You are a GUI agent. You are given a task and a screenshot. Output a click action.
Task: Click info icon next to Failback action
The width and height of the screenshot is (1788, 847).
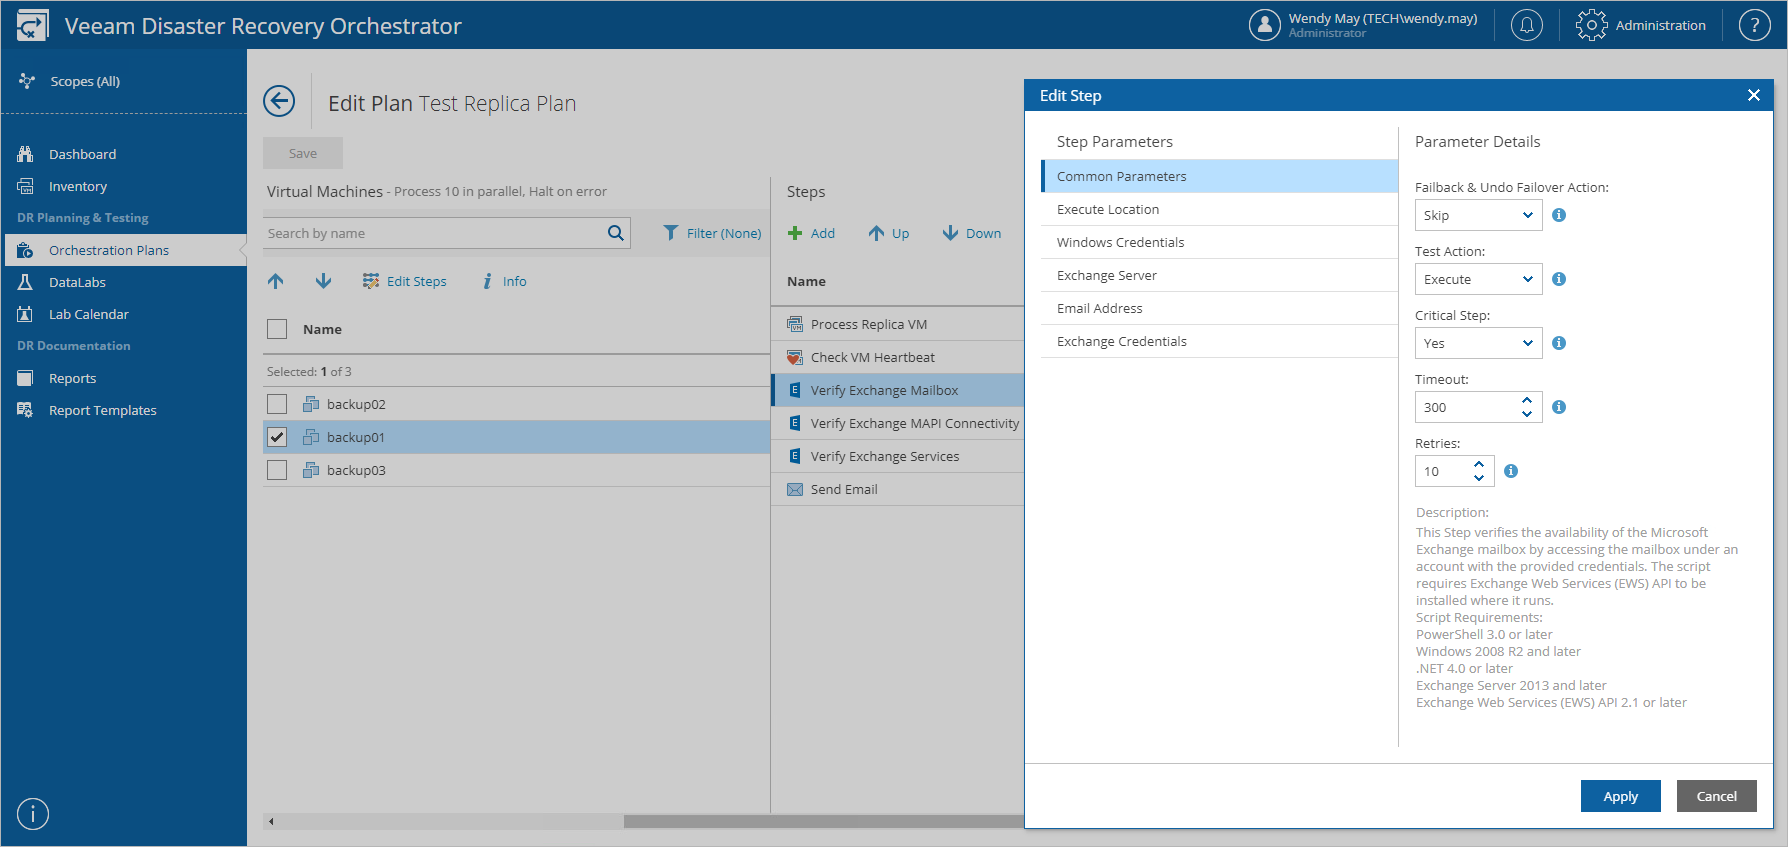click(x=1559, y=215)
